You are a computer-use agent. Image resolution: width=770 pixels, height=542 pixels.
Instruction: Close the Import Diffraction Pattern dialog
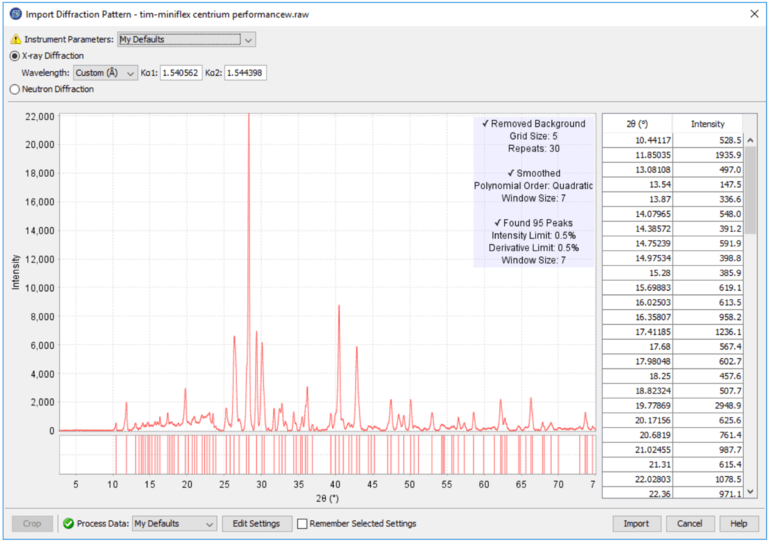pyautogui.click(x=751, y=13)
